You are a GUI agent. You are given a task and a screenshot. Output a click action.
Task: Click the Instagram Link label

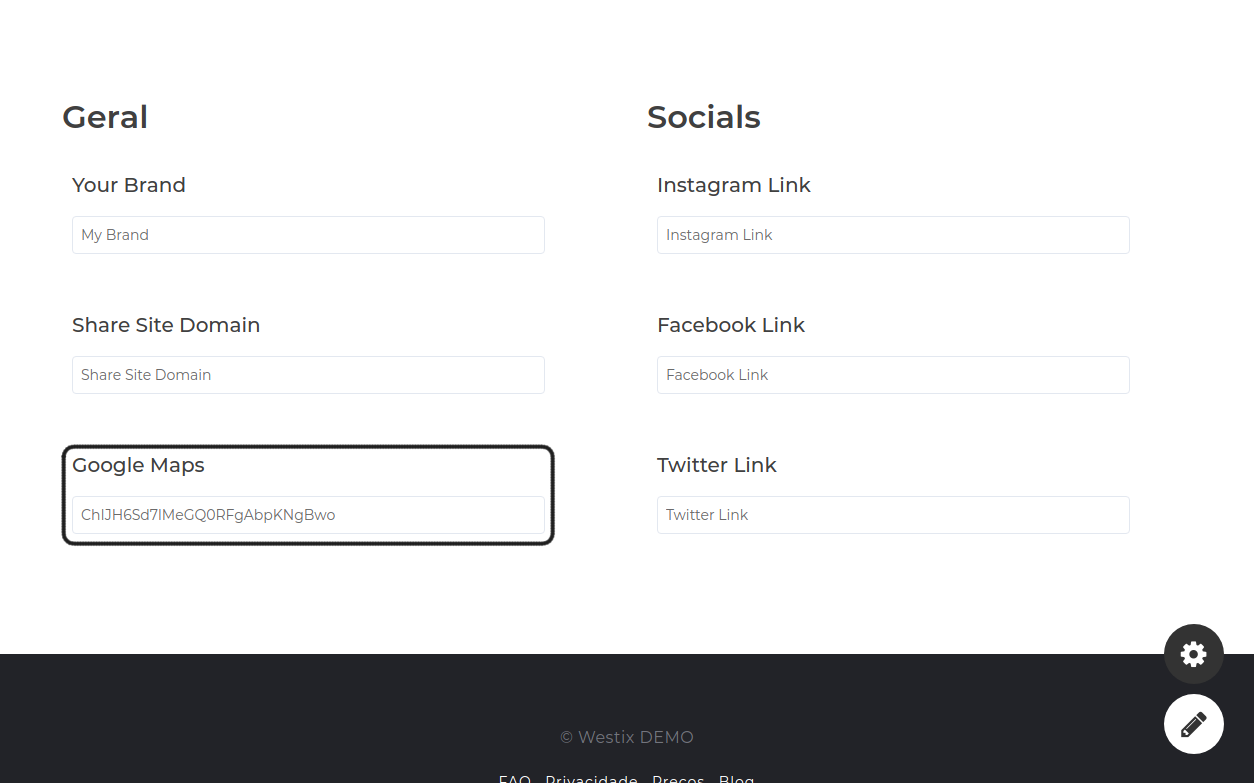point(734,185)
